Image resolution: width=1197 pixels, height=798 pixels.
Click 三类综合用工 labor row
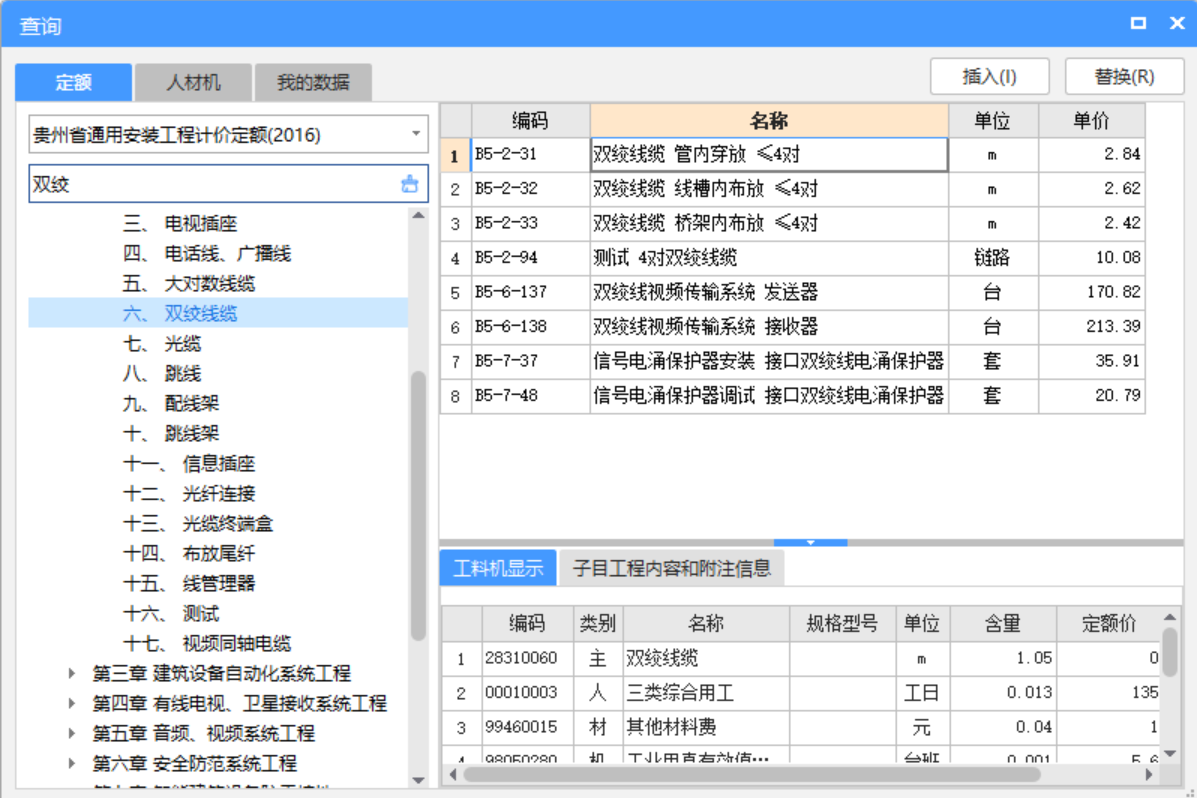801,693
